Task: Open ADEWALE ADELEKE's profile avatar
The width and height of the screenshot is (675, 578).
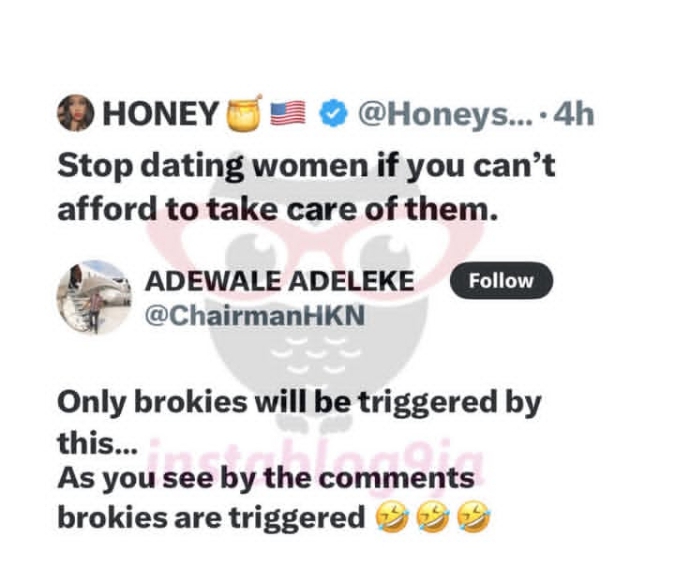Action: coord(94,297)
